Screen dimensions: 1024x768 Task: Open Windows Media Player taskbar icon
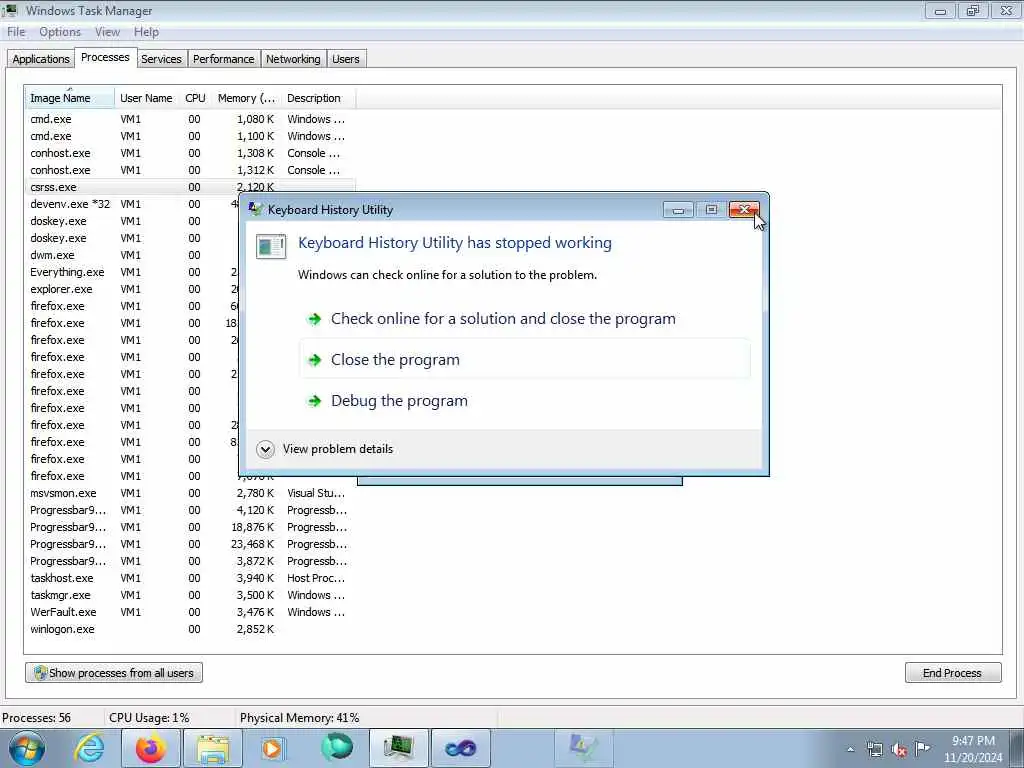click(272, 748)
